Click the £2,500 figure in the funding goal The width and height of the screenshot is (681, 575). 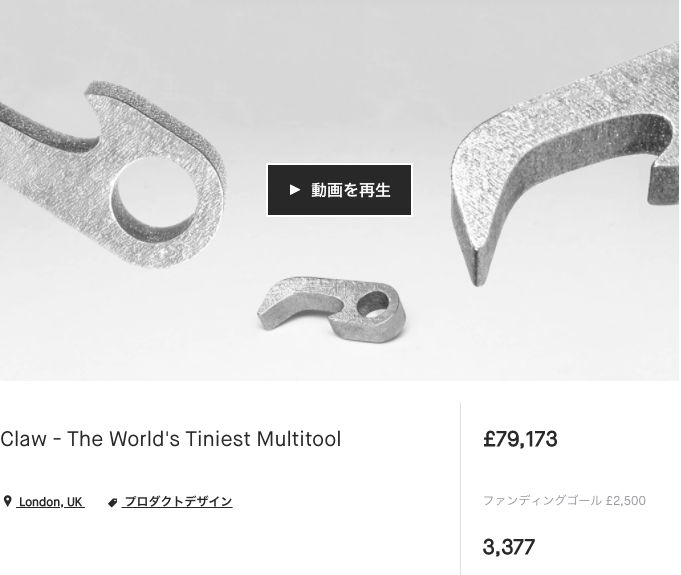626,501
